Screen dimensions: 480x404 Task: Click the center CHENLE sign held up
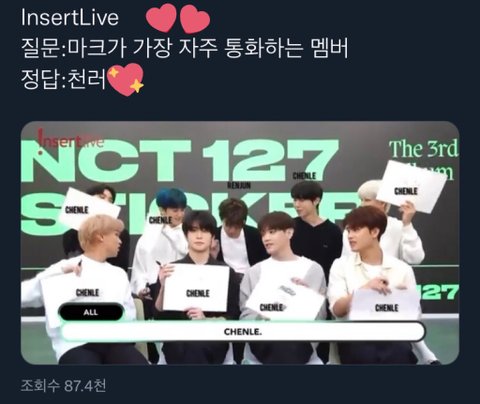point(196,287)
